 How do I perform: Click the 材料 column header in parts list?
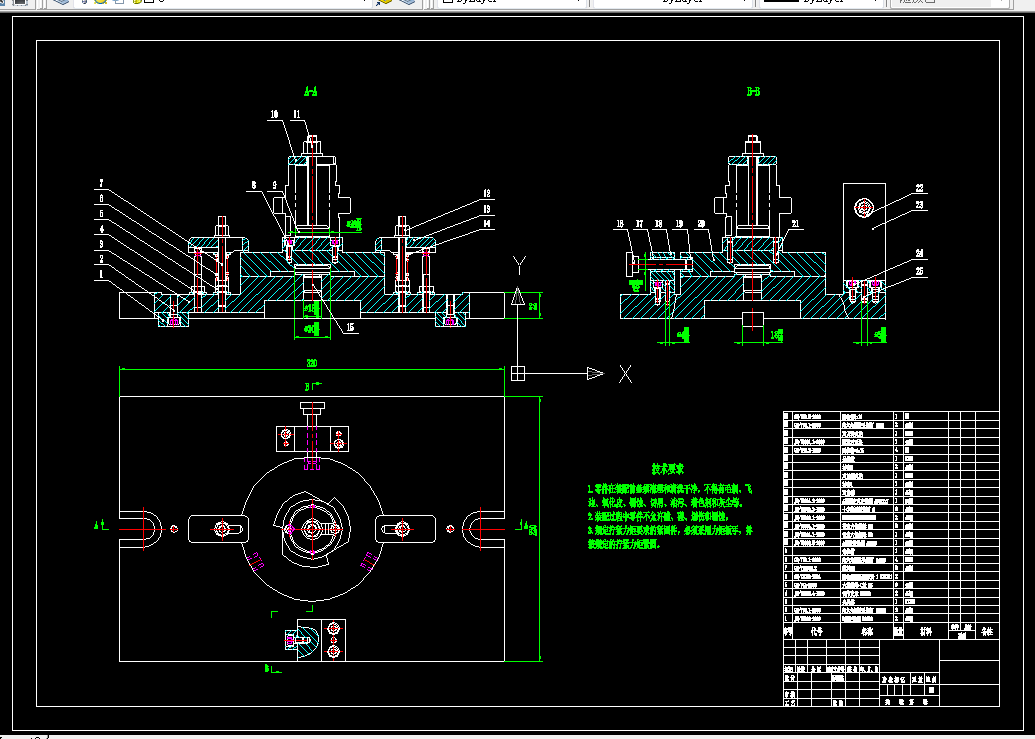click(926, 631)
